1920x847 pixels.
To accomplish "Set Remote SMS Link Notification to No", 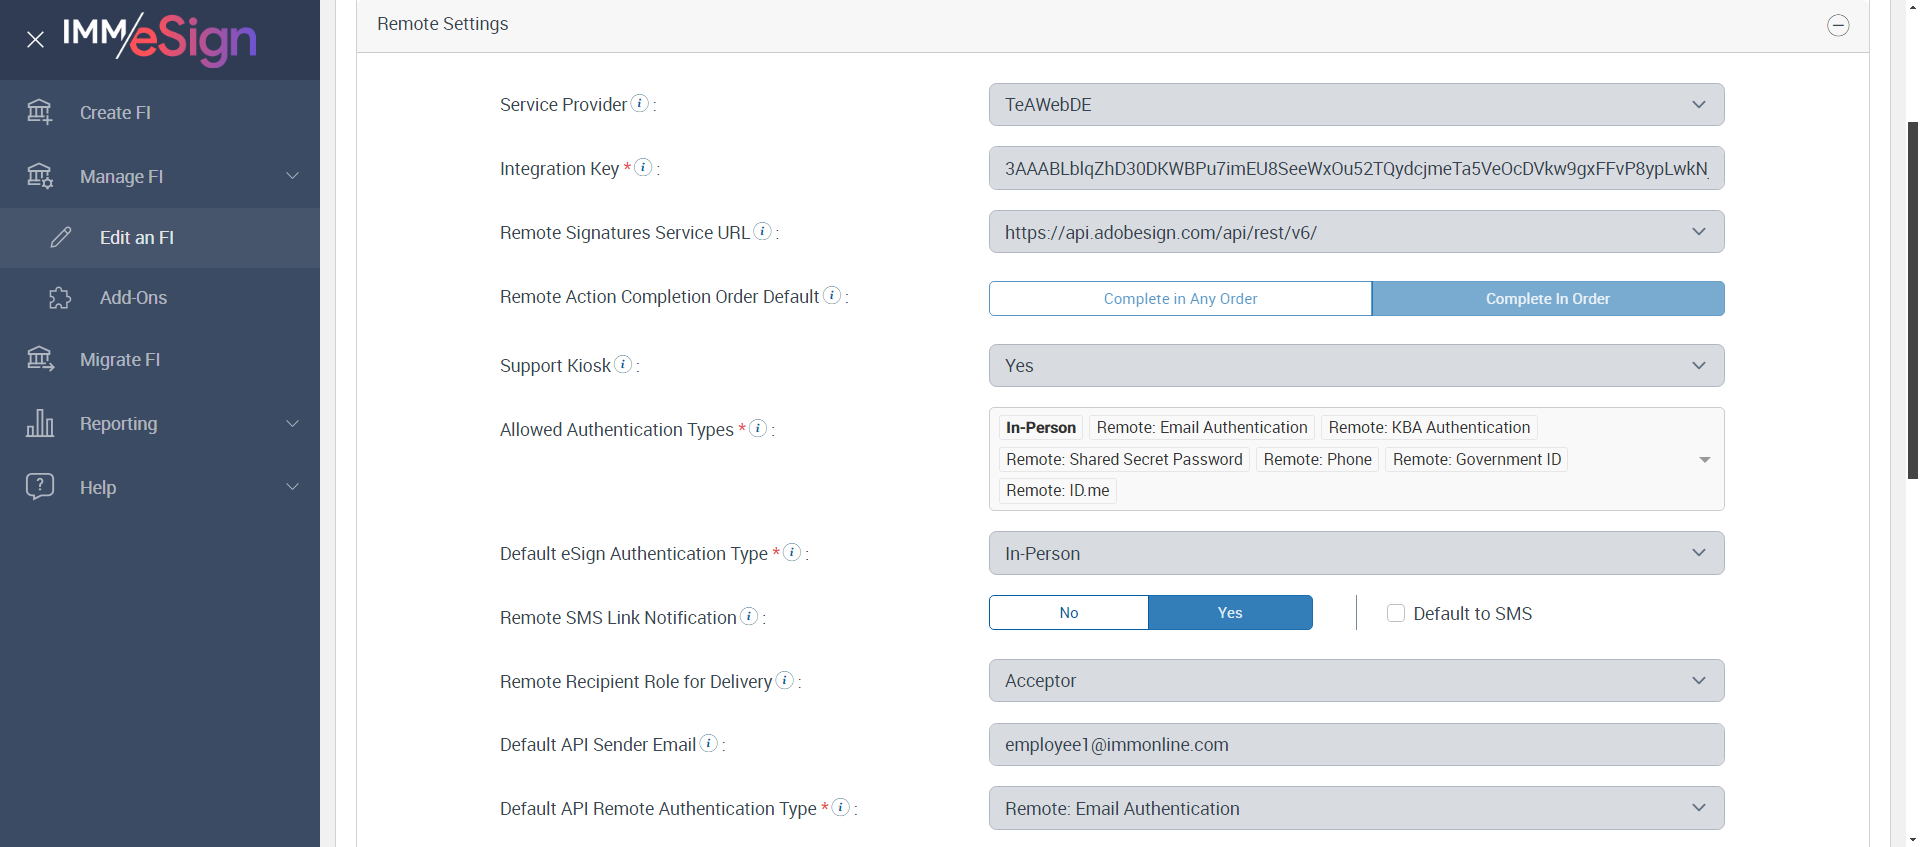I will click(1068, 613).
